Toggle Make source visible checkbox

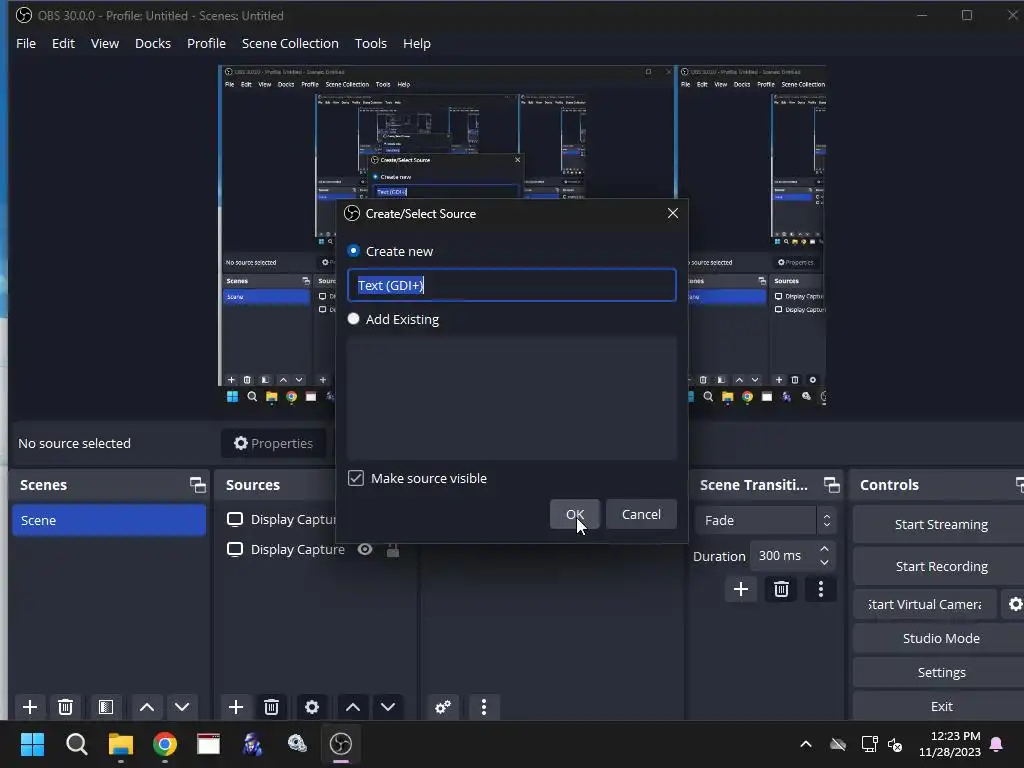point(356,478)
